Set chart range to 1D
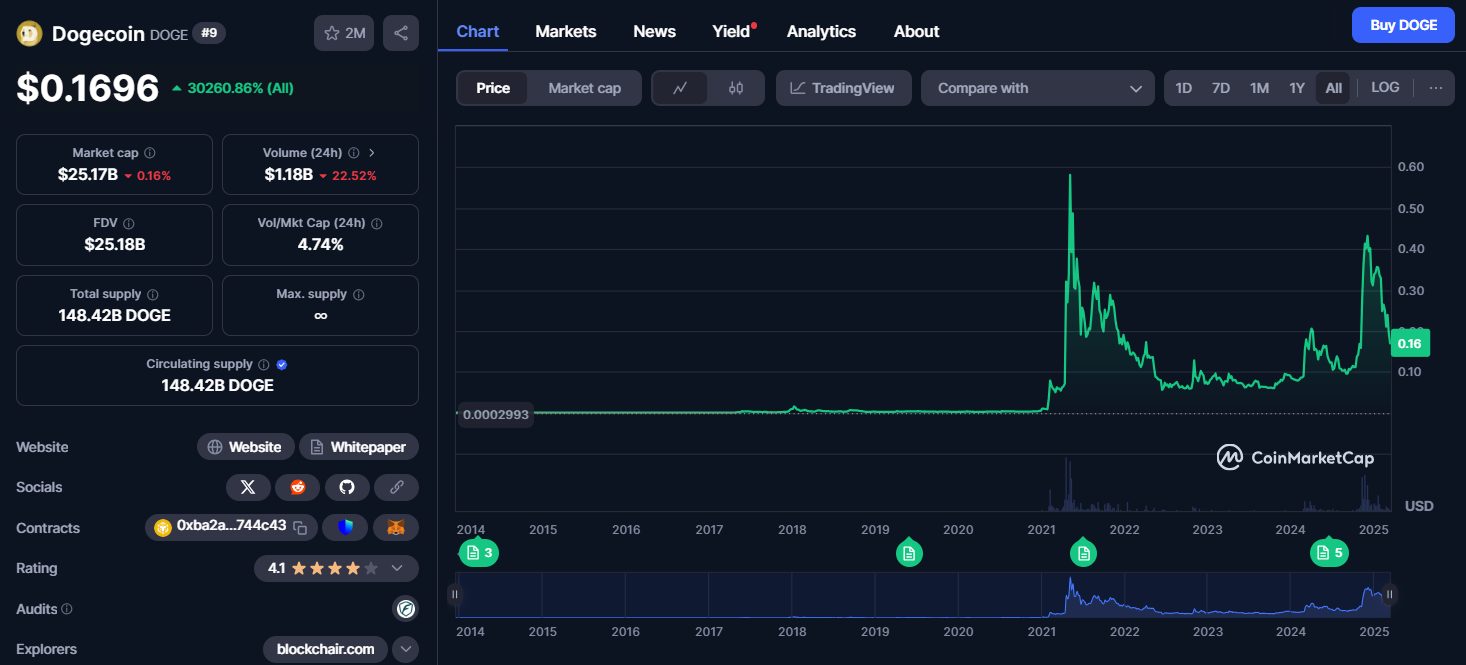1466x665 pixels. point(1184,88)
